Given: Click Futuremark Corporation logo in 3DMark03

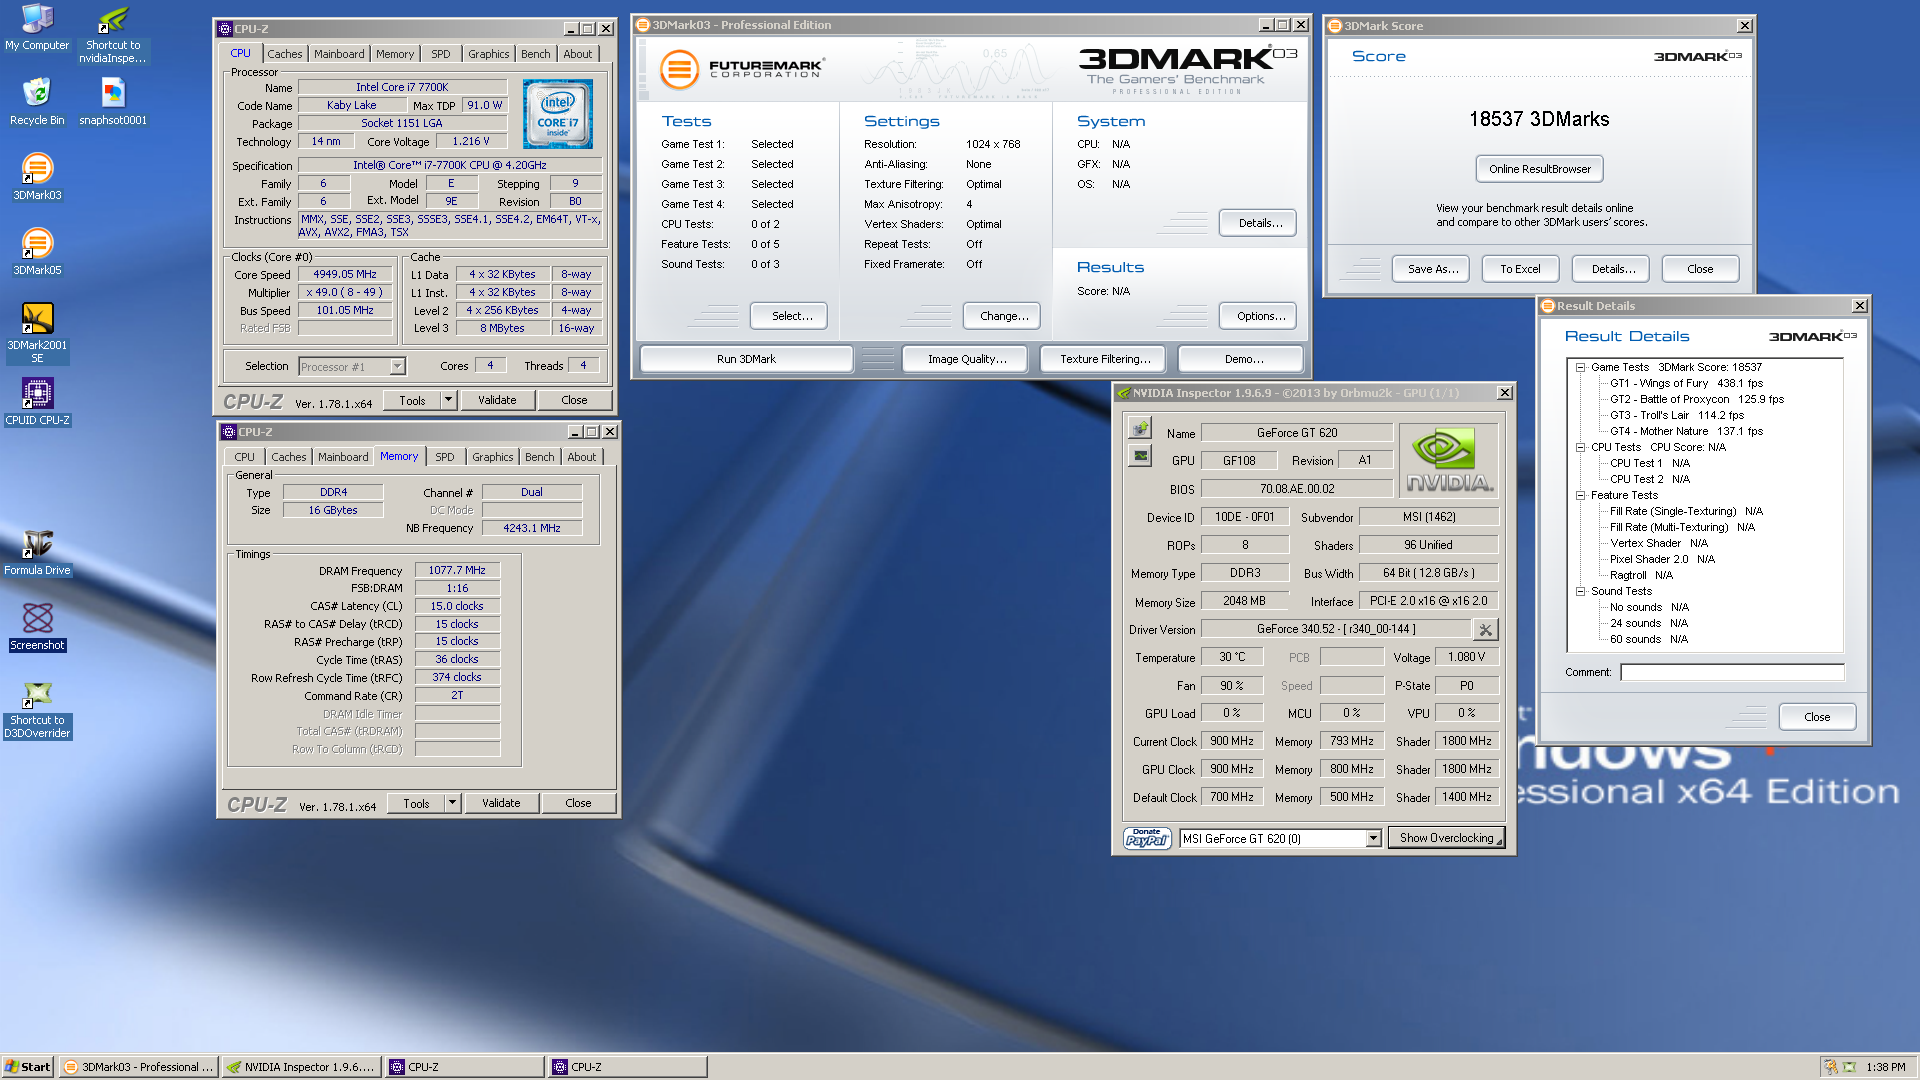Looking at the screenshot, I should (741, 69).
